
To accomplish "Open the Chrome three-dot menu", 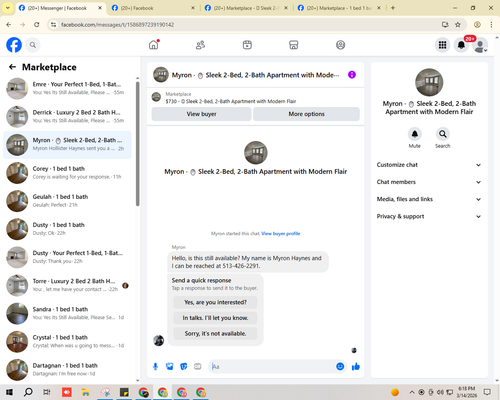I will tap(491, 24).
